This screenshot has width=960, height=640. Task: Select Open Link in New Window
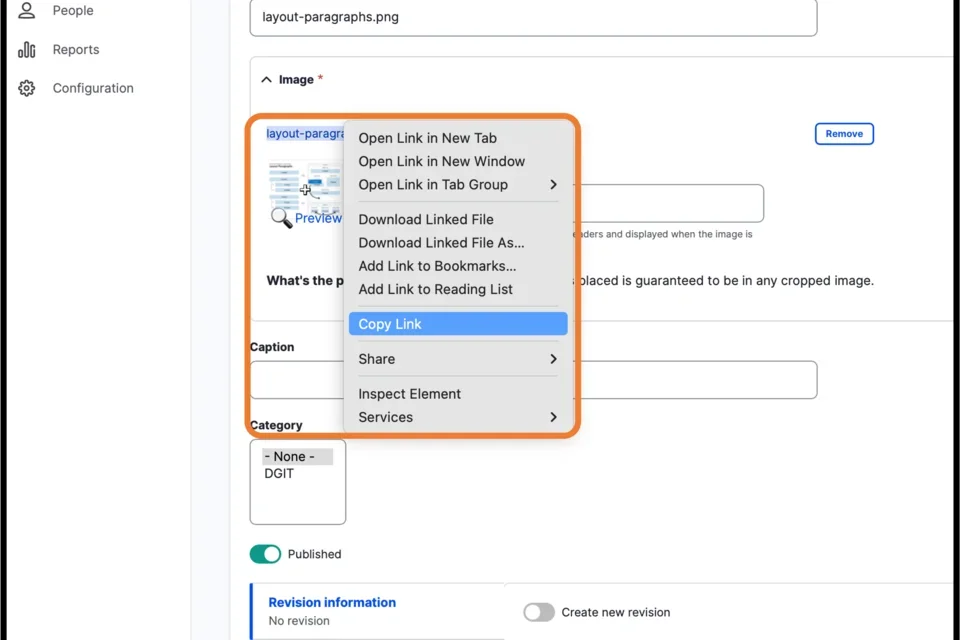click(441, 161)
